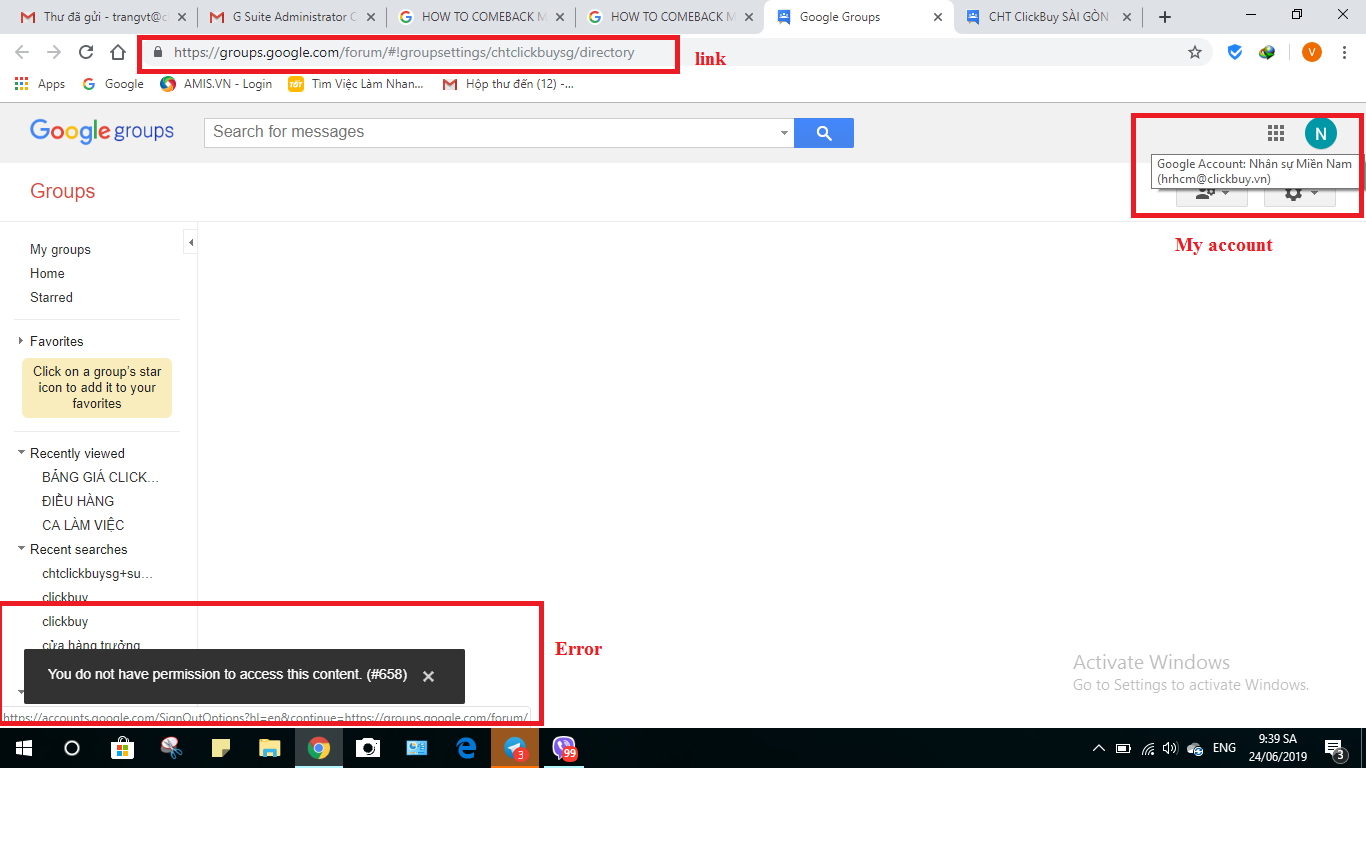The image size is (1366, 850).
Task: Bookmark this page with the star
Action: [x=1195, y=53]
